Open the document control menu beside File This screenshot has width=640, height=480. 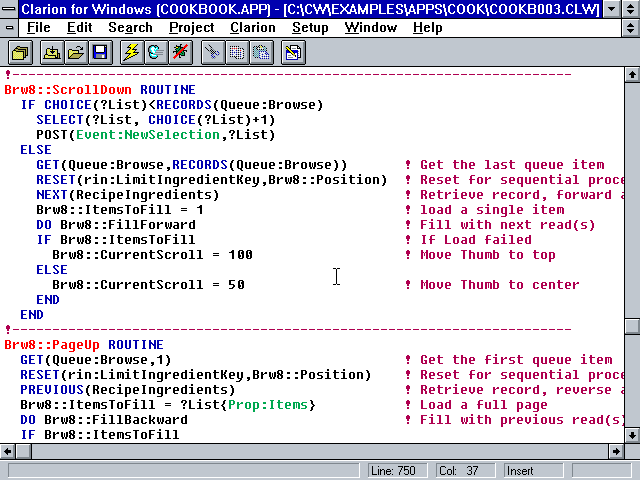point(9,27)
